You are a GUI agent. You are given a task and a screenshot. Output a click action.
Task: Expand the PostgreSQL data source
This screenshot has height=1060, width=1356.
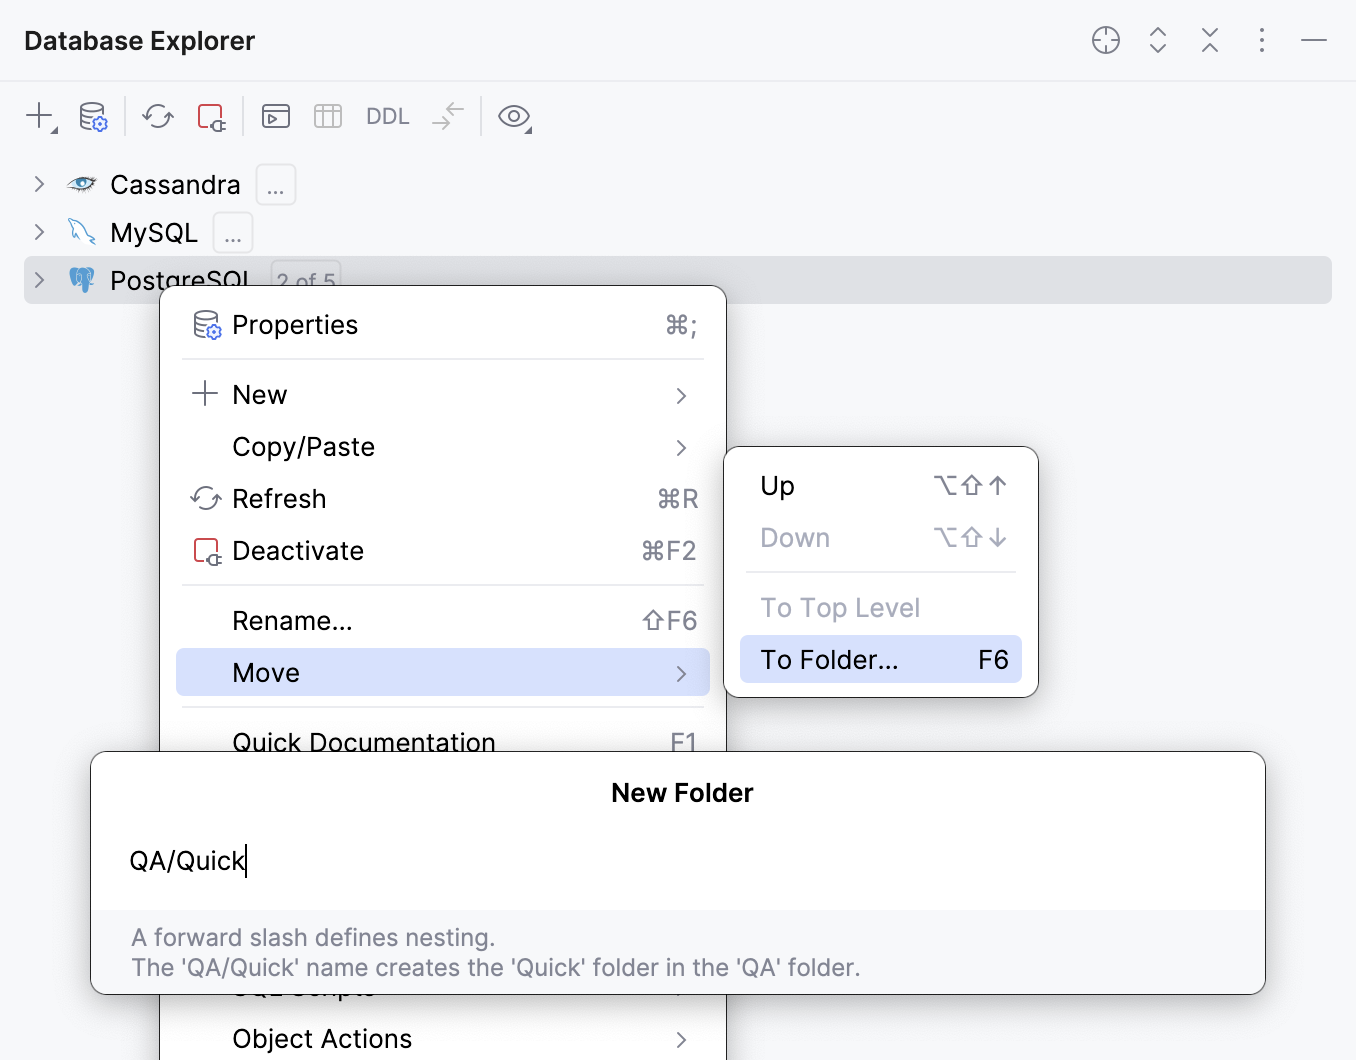pyautogui.click(x=38, y=280)
